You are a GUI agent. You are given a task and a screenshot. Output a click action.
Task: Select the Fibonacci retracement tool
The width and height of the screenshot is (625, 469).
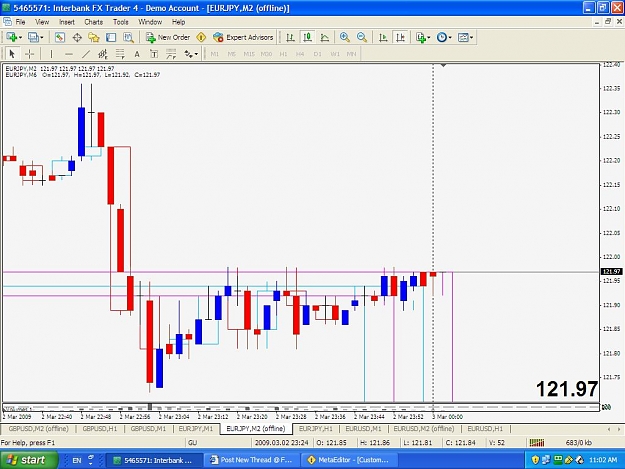[120, 54]
